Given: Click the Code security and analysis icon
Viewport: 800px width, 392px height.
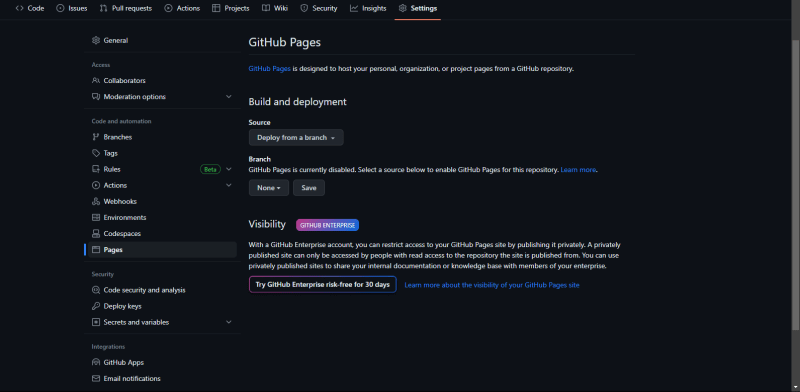Looking at the screenshot, I should (96, 290).
